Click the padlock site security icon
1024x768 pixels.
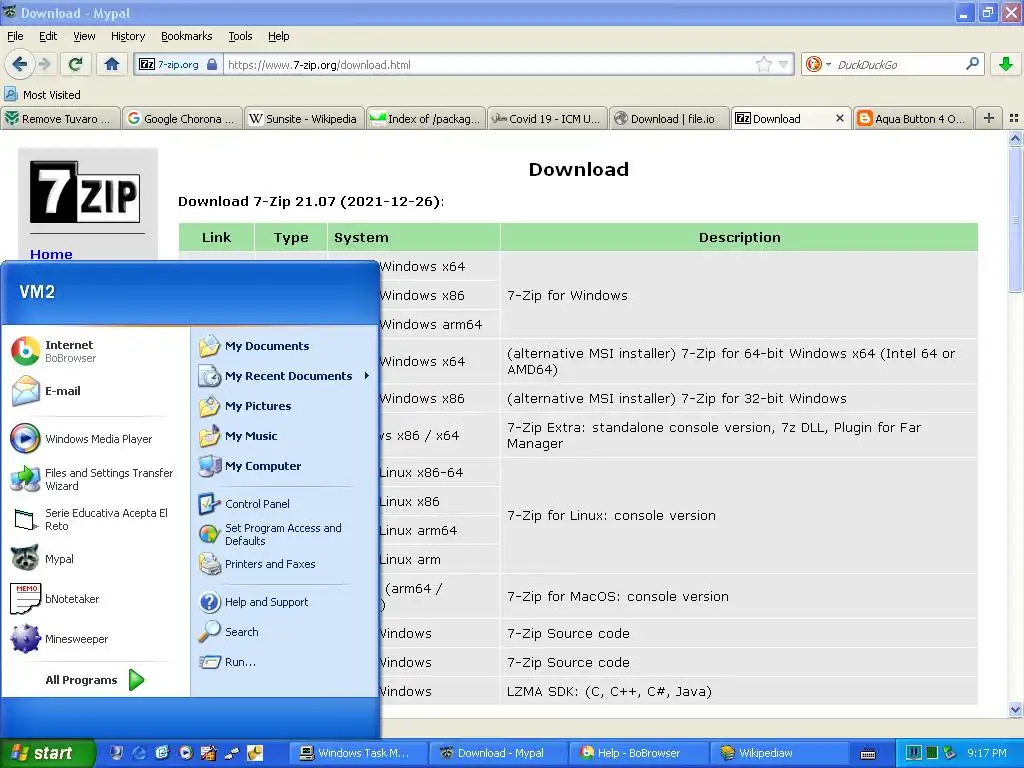212,64
